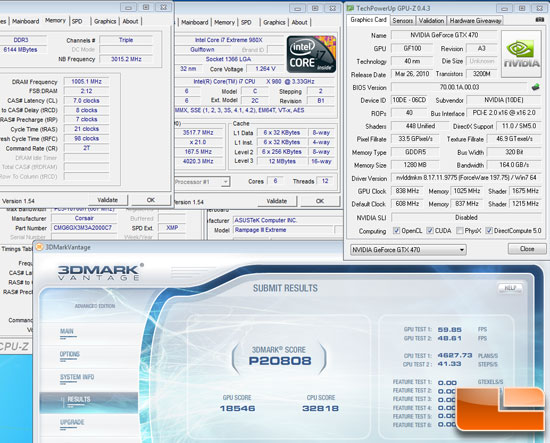The image size is (550, 443).
Task: Switch to the Validation tab in GPU-Z
Action: 431,21
